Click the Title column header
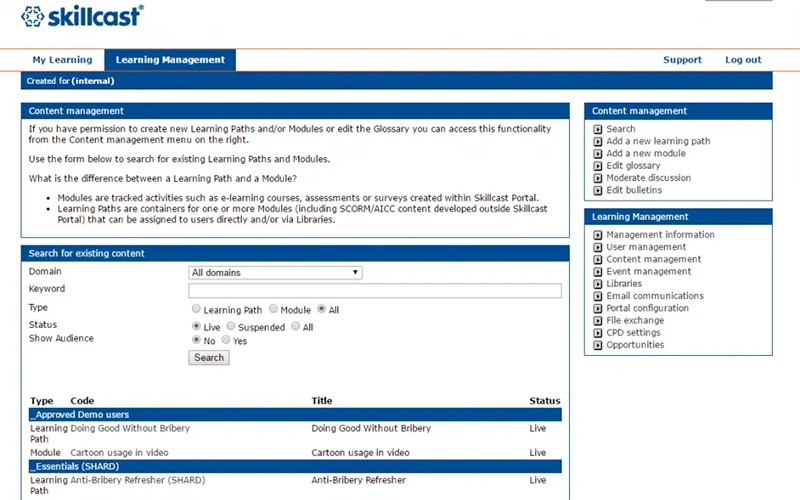 point(321,401)
